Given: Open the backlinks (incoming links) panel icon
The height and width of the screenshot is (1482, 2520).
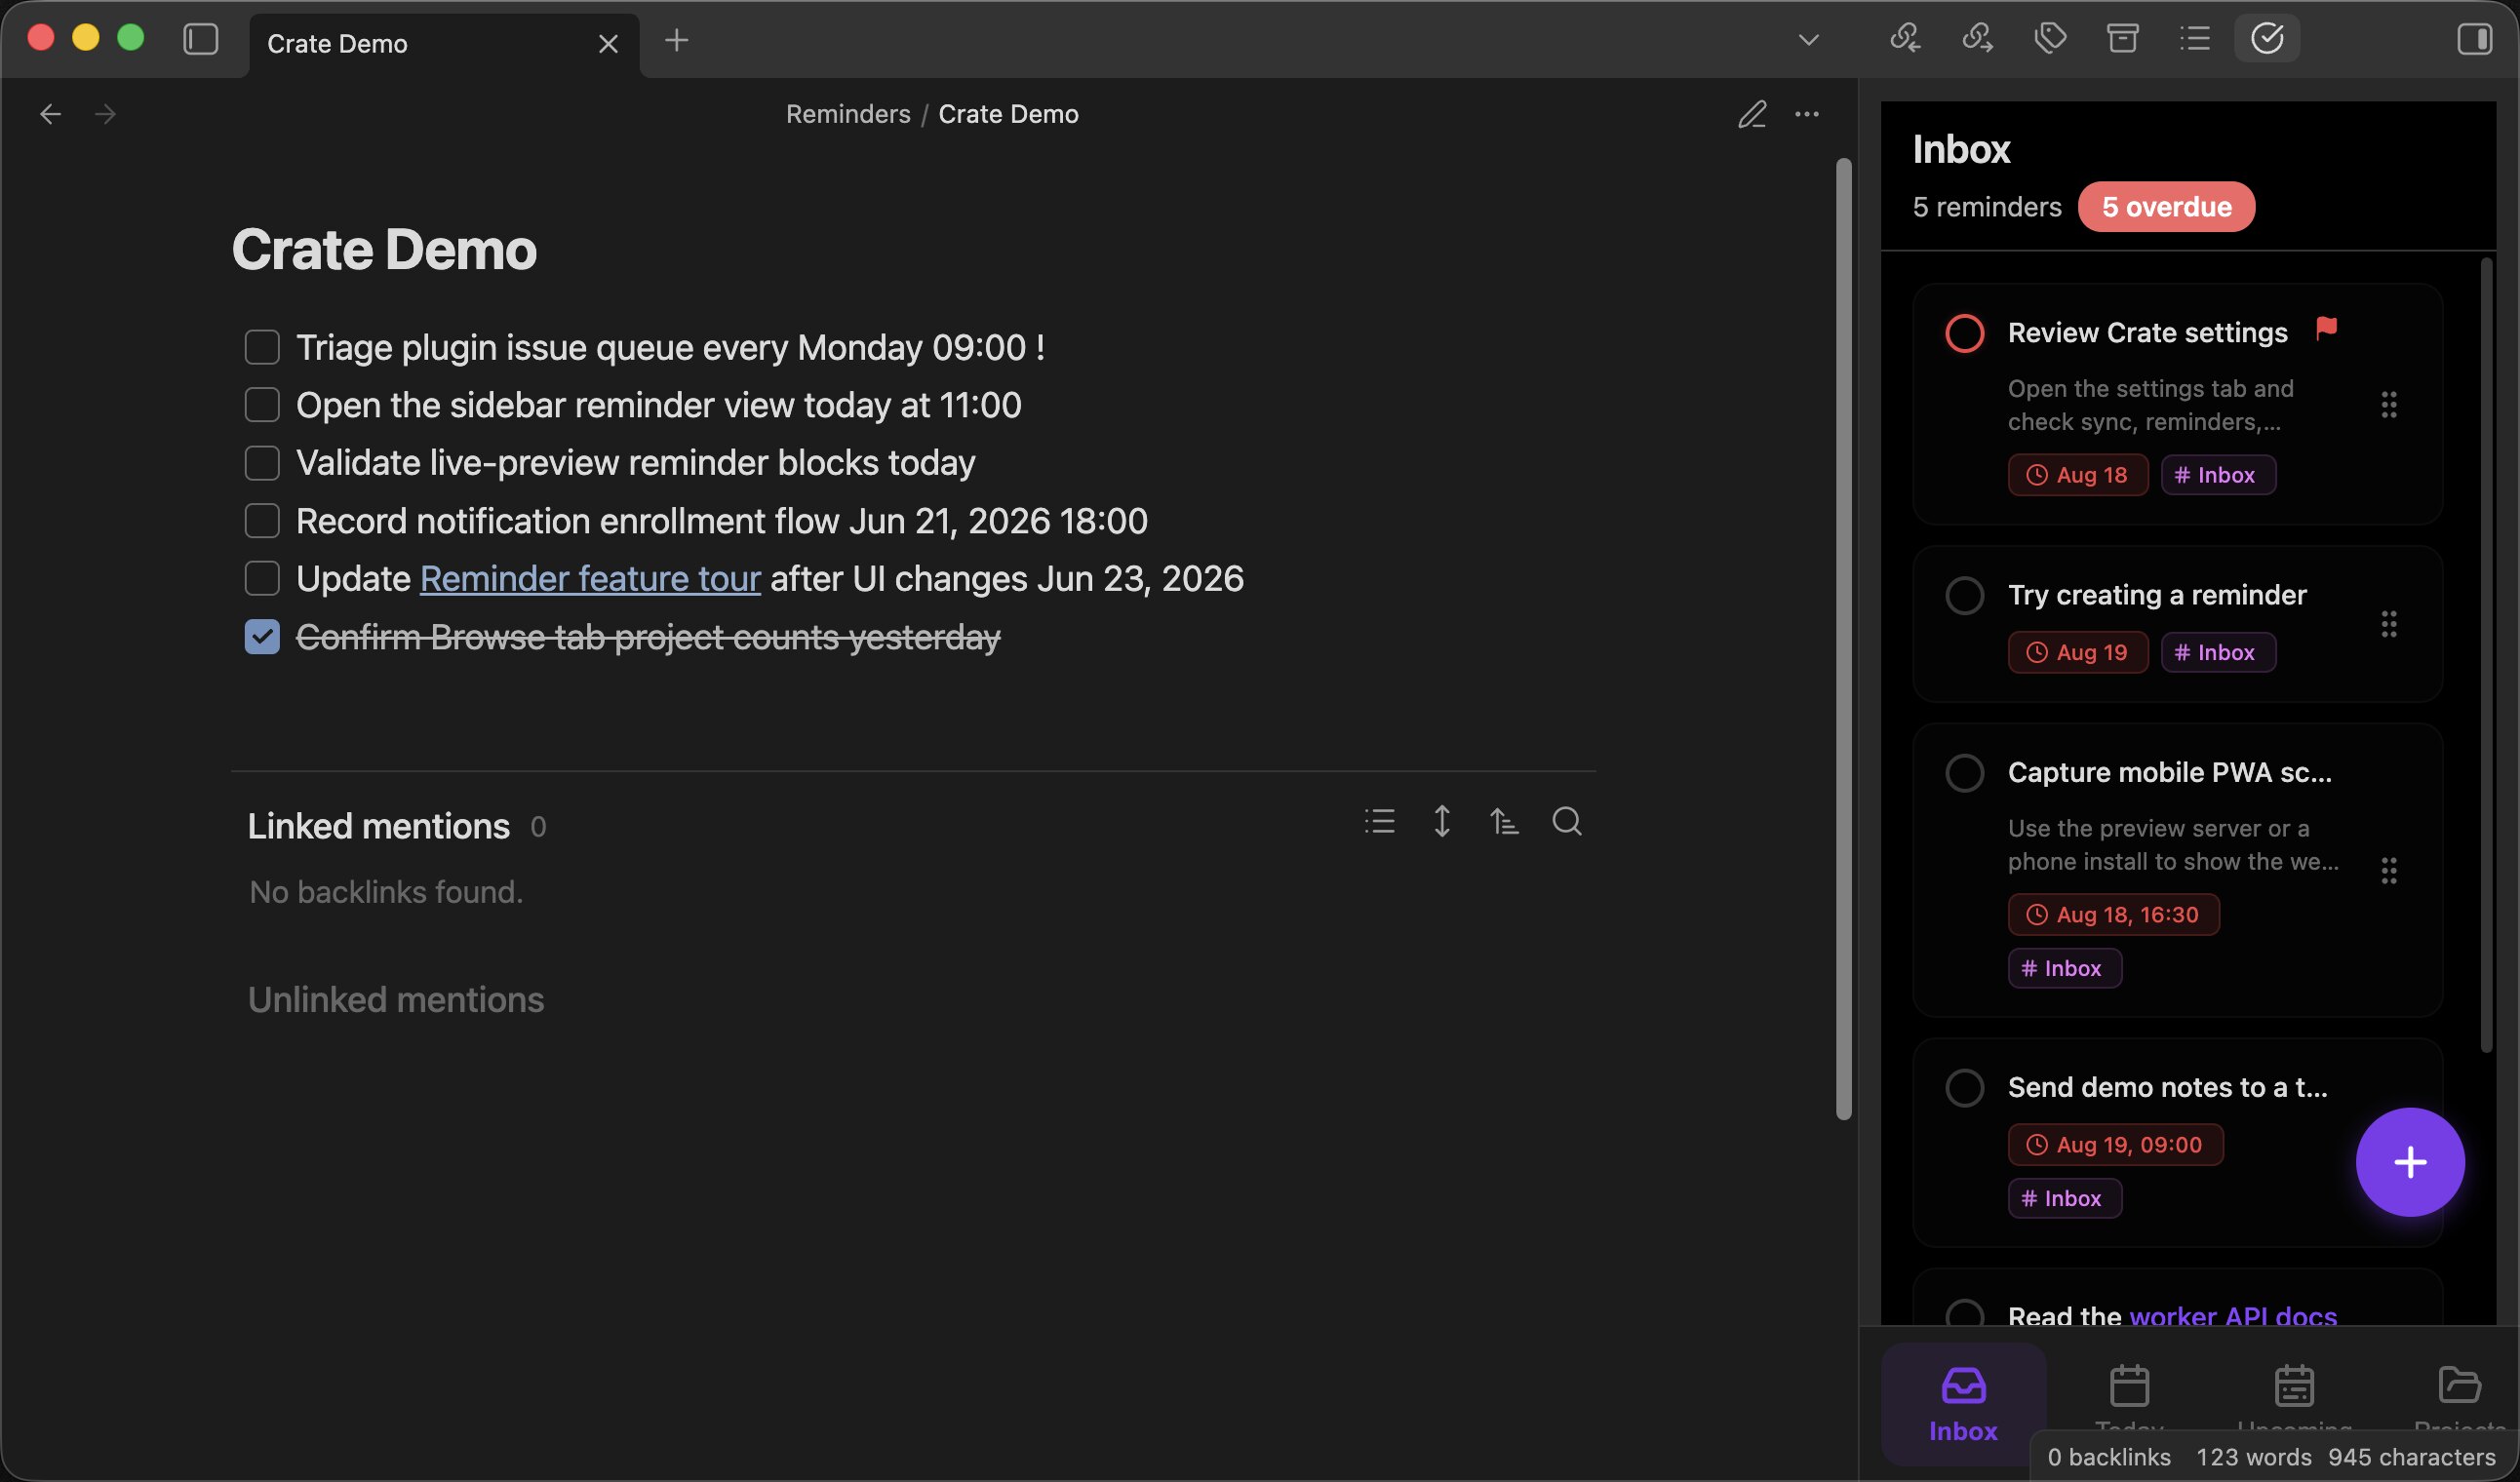Looking at the screenshot, I should point(1905,39).
